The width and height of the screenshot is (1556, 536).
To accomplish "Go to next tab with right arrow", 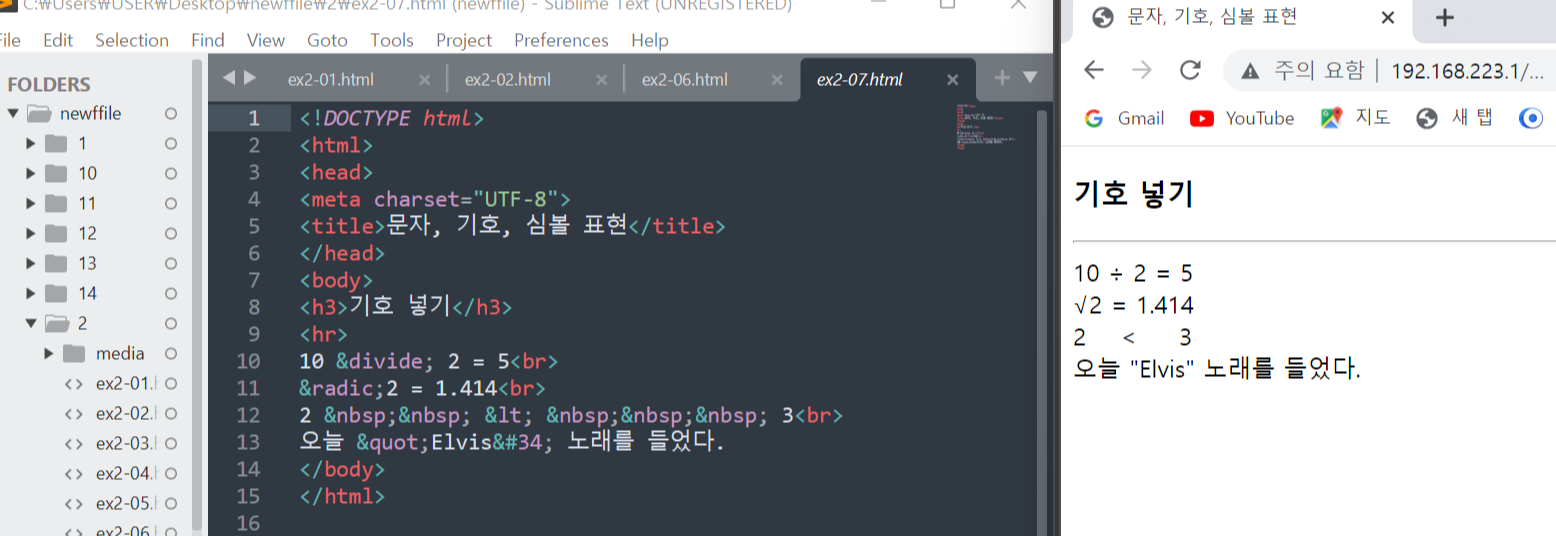I will 250,78.
